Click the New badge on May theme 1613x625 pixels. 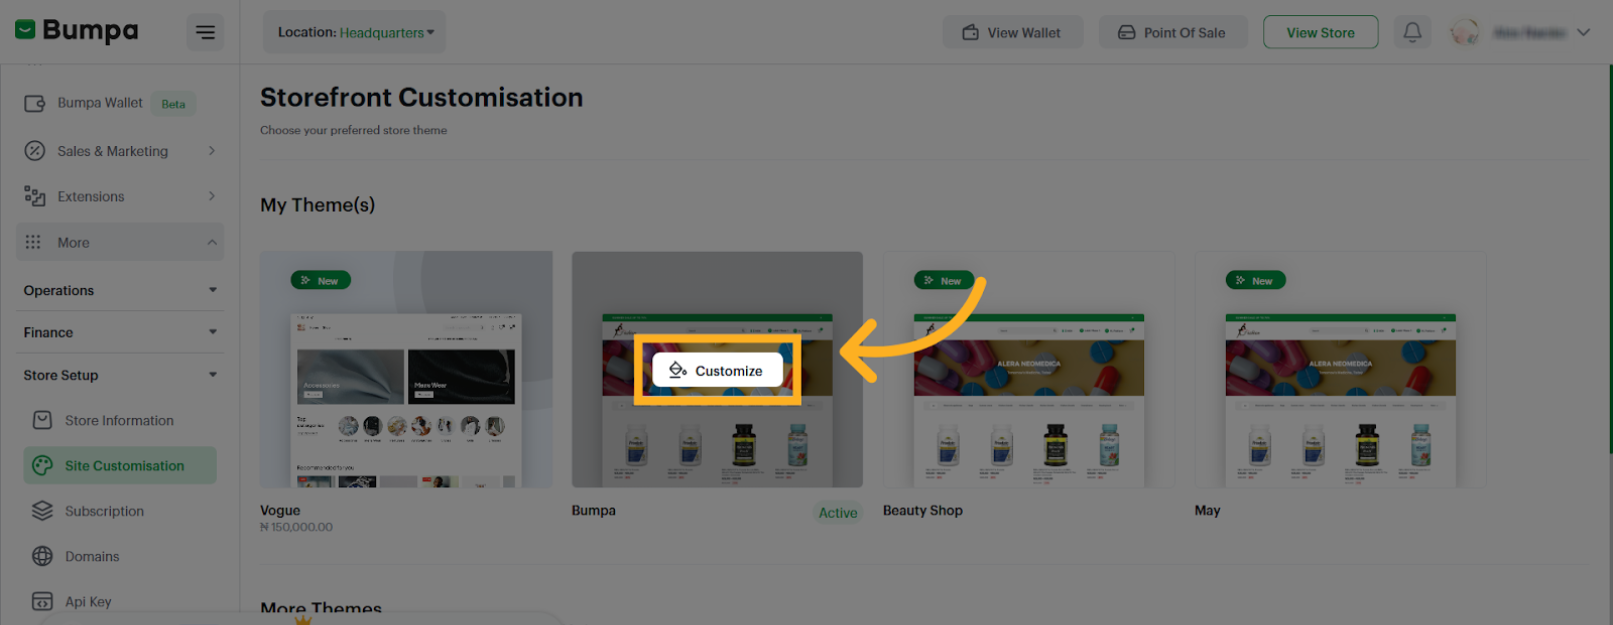click(1255, 280)
